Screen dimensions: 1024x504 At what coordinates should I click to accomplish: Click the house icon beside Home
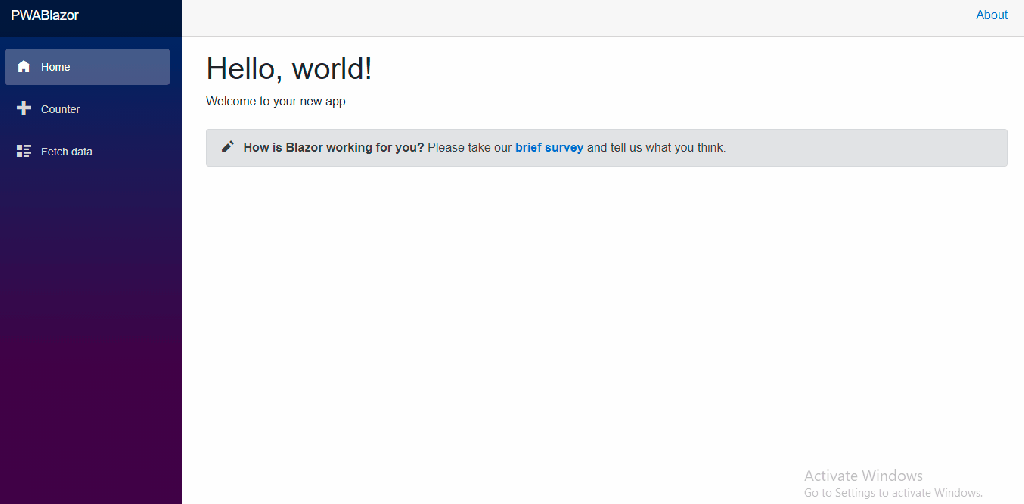pyautogui.click(x=24, y=67)
